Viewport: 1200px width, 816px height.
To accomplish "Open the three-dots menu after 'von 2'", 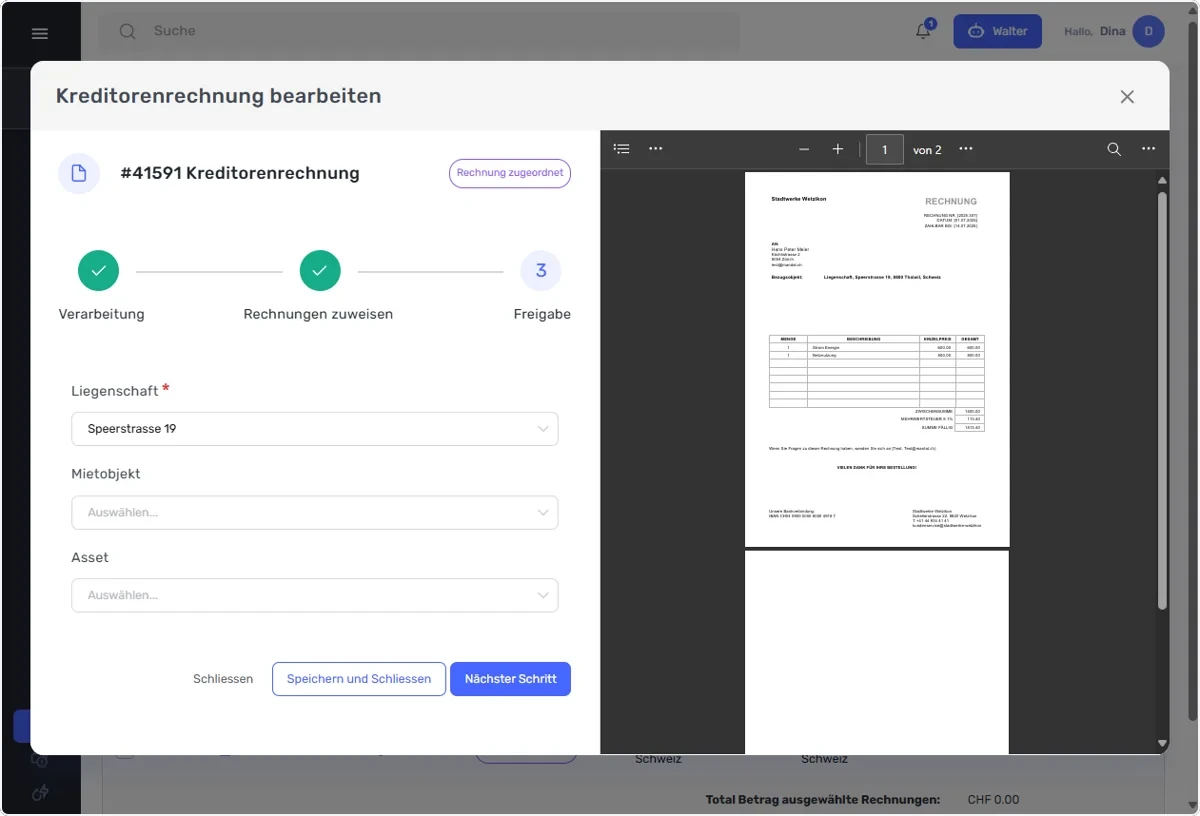I will (x=966, y=149).
